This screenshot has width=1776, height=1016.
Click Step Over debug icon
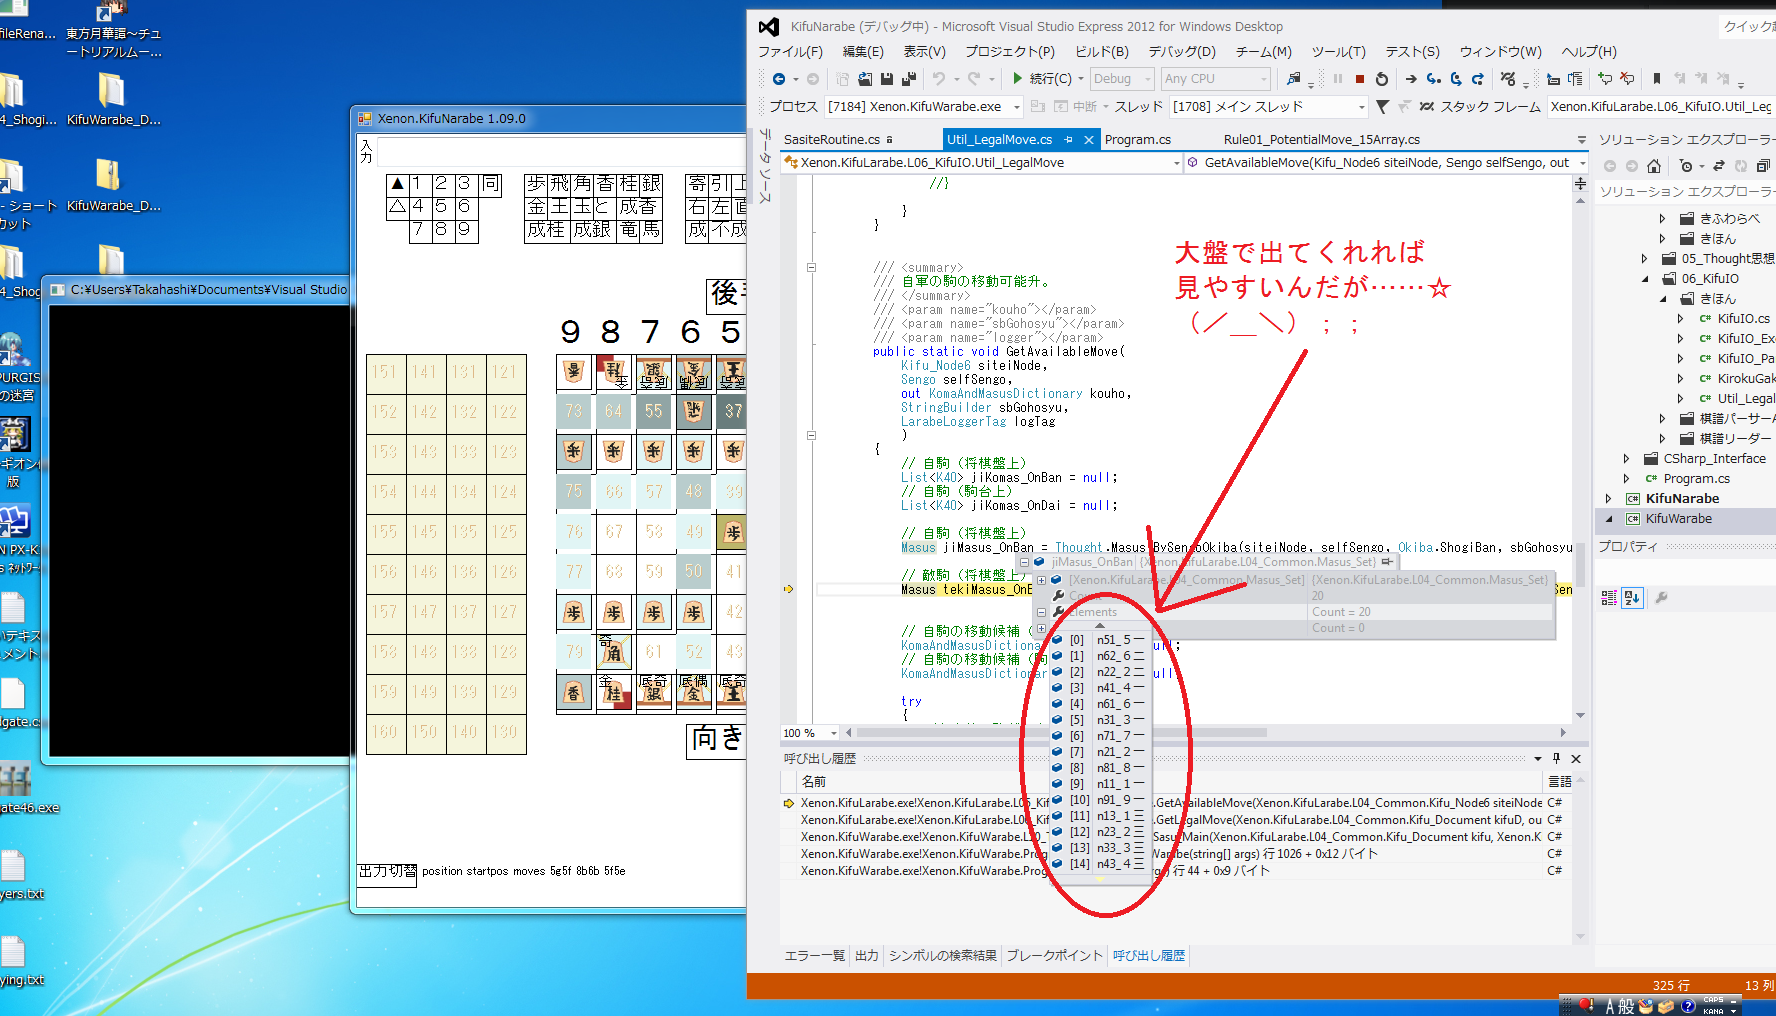click(x=1456, y=79)
